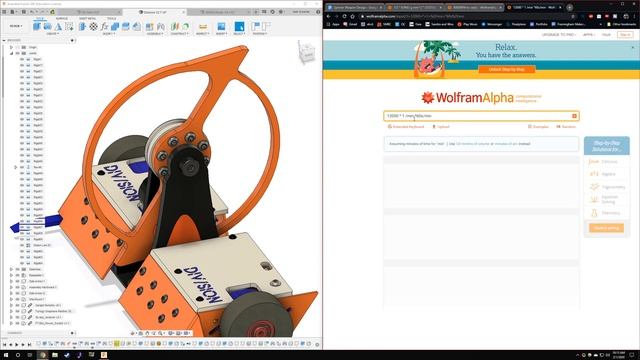Image resolution: width=640 pixels, height=360 pixels.
Task: Switch to the TOOLS toolbar tab
Action: click(x=111, y=18)
